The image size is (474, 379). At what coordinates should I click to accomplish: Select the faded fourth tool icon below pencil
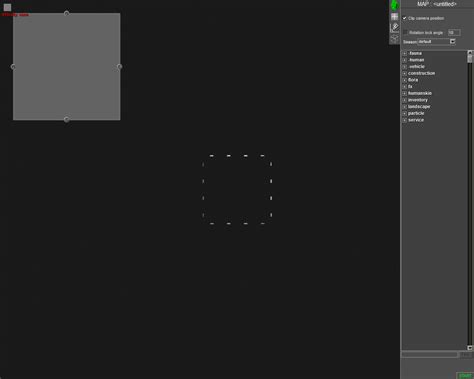pos(394,38)
